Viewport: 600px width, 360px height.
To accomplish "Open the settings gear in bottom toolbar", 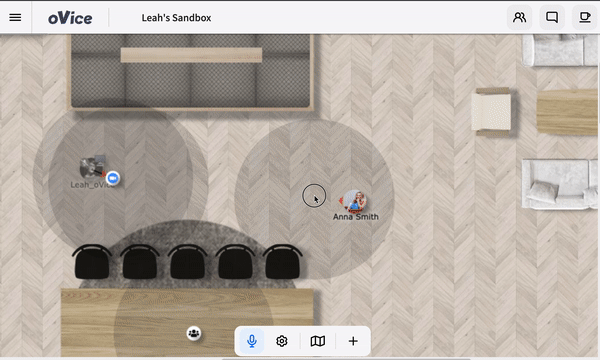I will click(x=282, y=341).
